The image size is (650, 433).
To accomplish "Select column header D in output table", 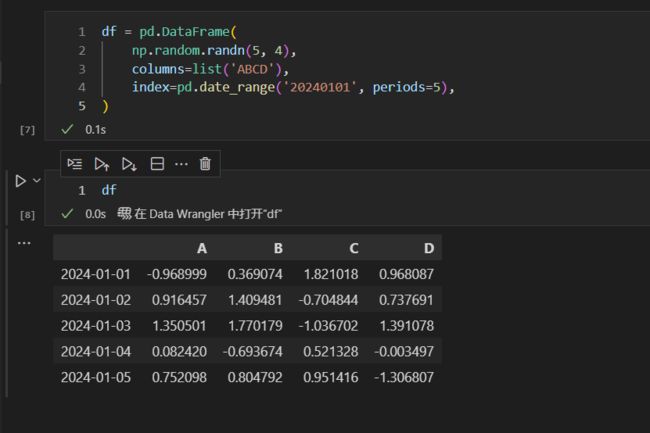I will click(x=429, y=249).
